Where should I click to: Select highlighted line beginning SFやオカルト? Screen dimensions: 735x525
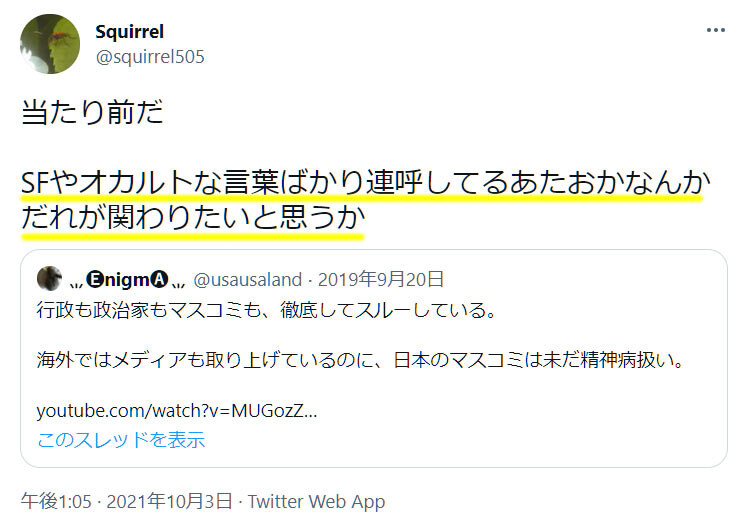click(x=366, y=182)
